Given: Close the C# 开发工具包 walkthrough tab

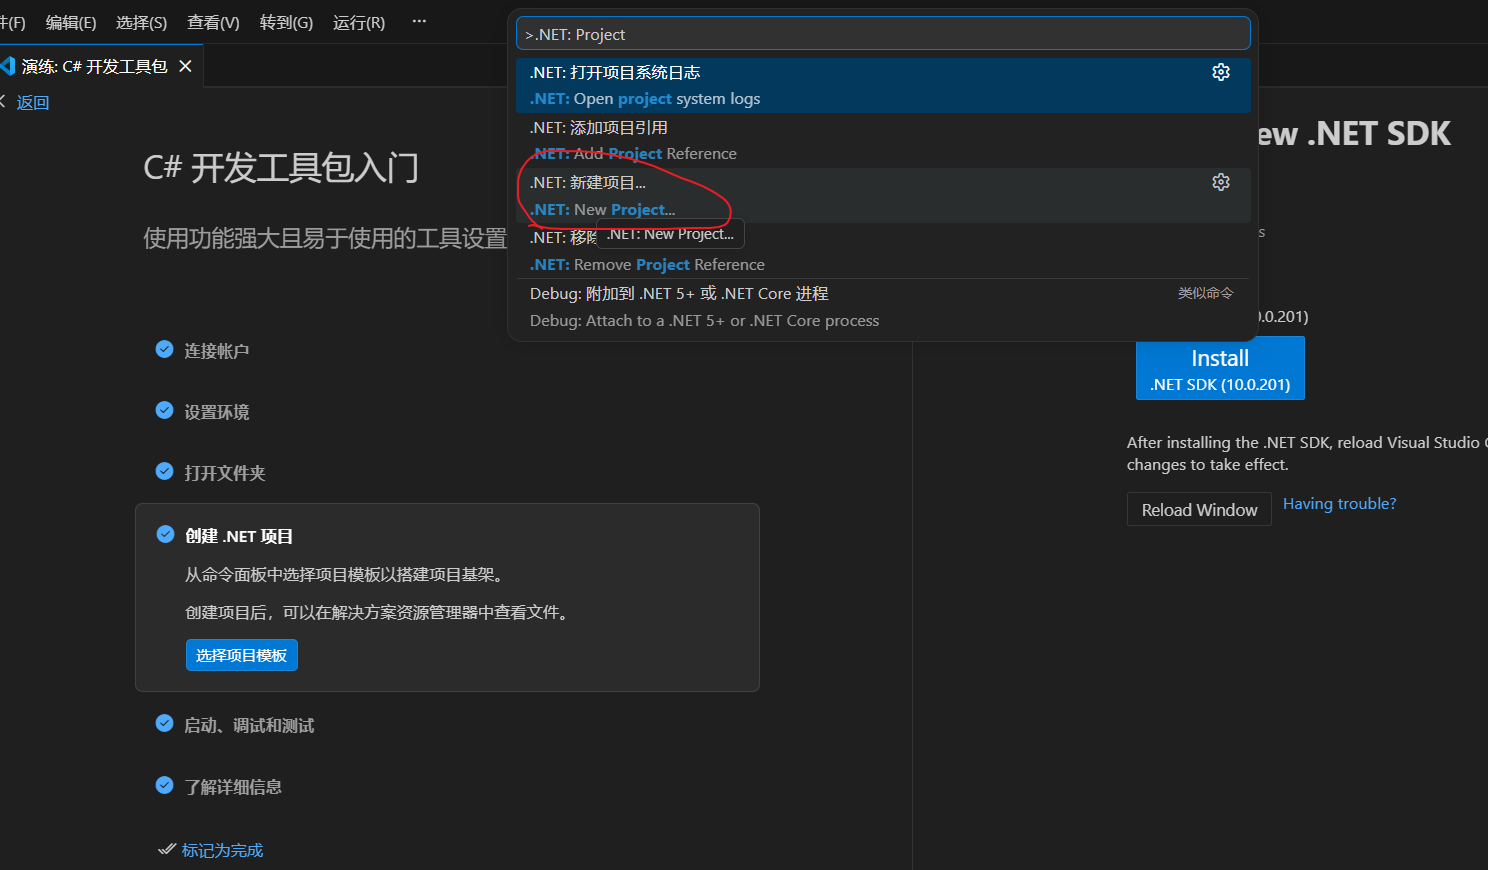Looking at the screenshot, I should click(185, 66).
